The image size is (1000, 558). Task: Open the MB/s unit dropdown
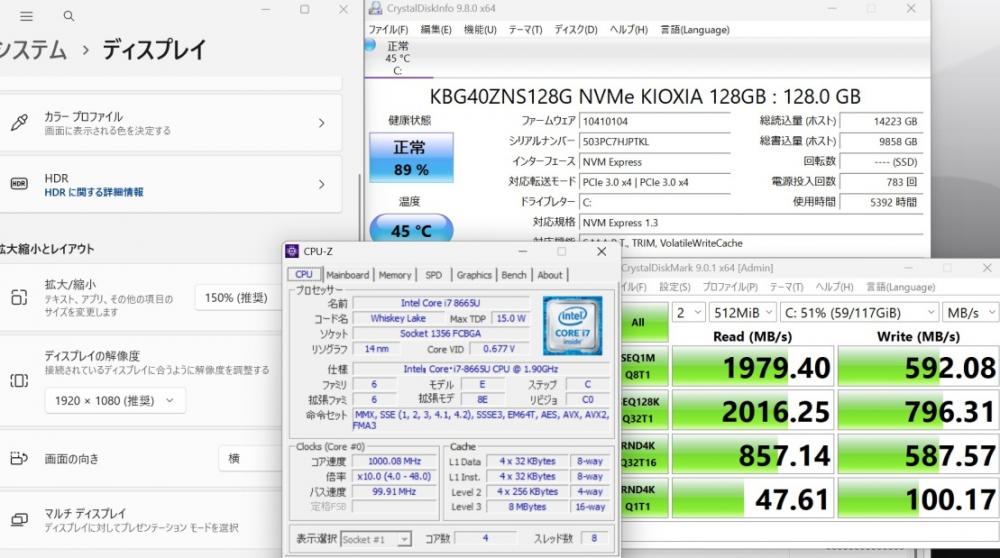click(x=971, y=312)
